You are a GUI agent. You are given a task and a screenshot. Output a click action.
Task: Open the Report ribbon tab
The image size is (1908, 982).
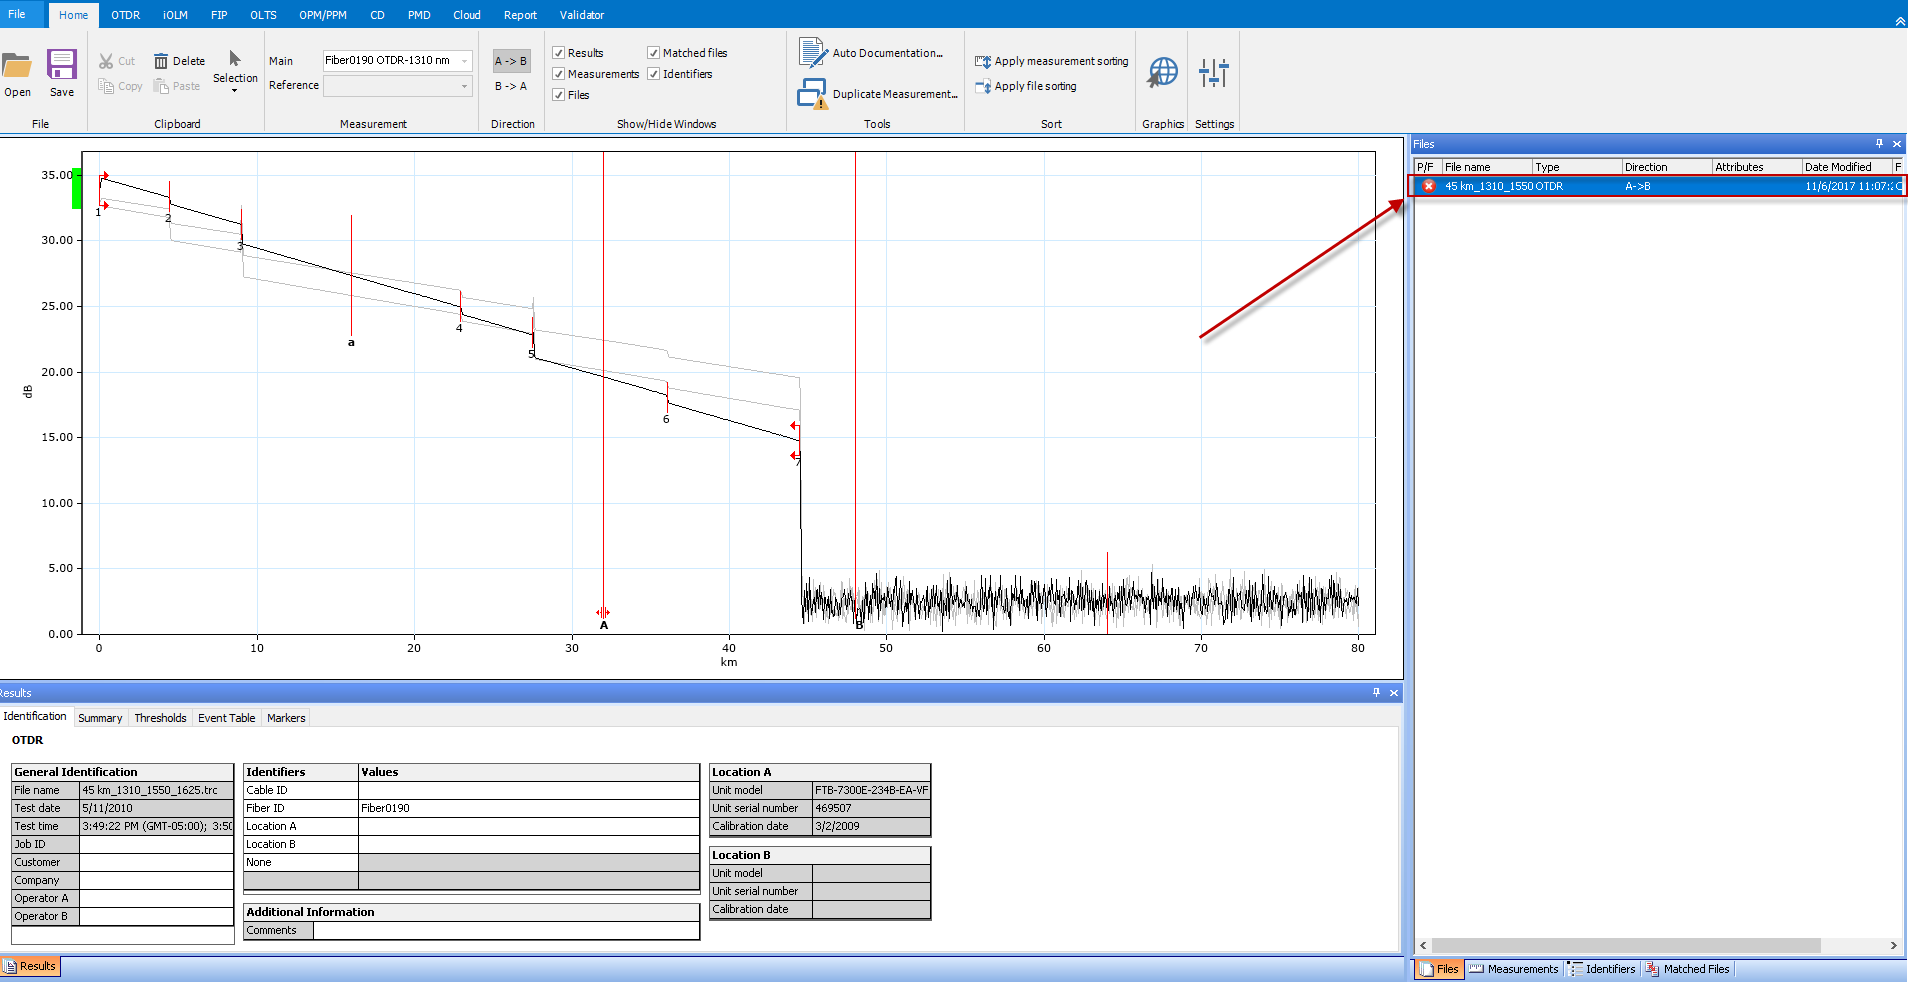(520, 15)
